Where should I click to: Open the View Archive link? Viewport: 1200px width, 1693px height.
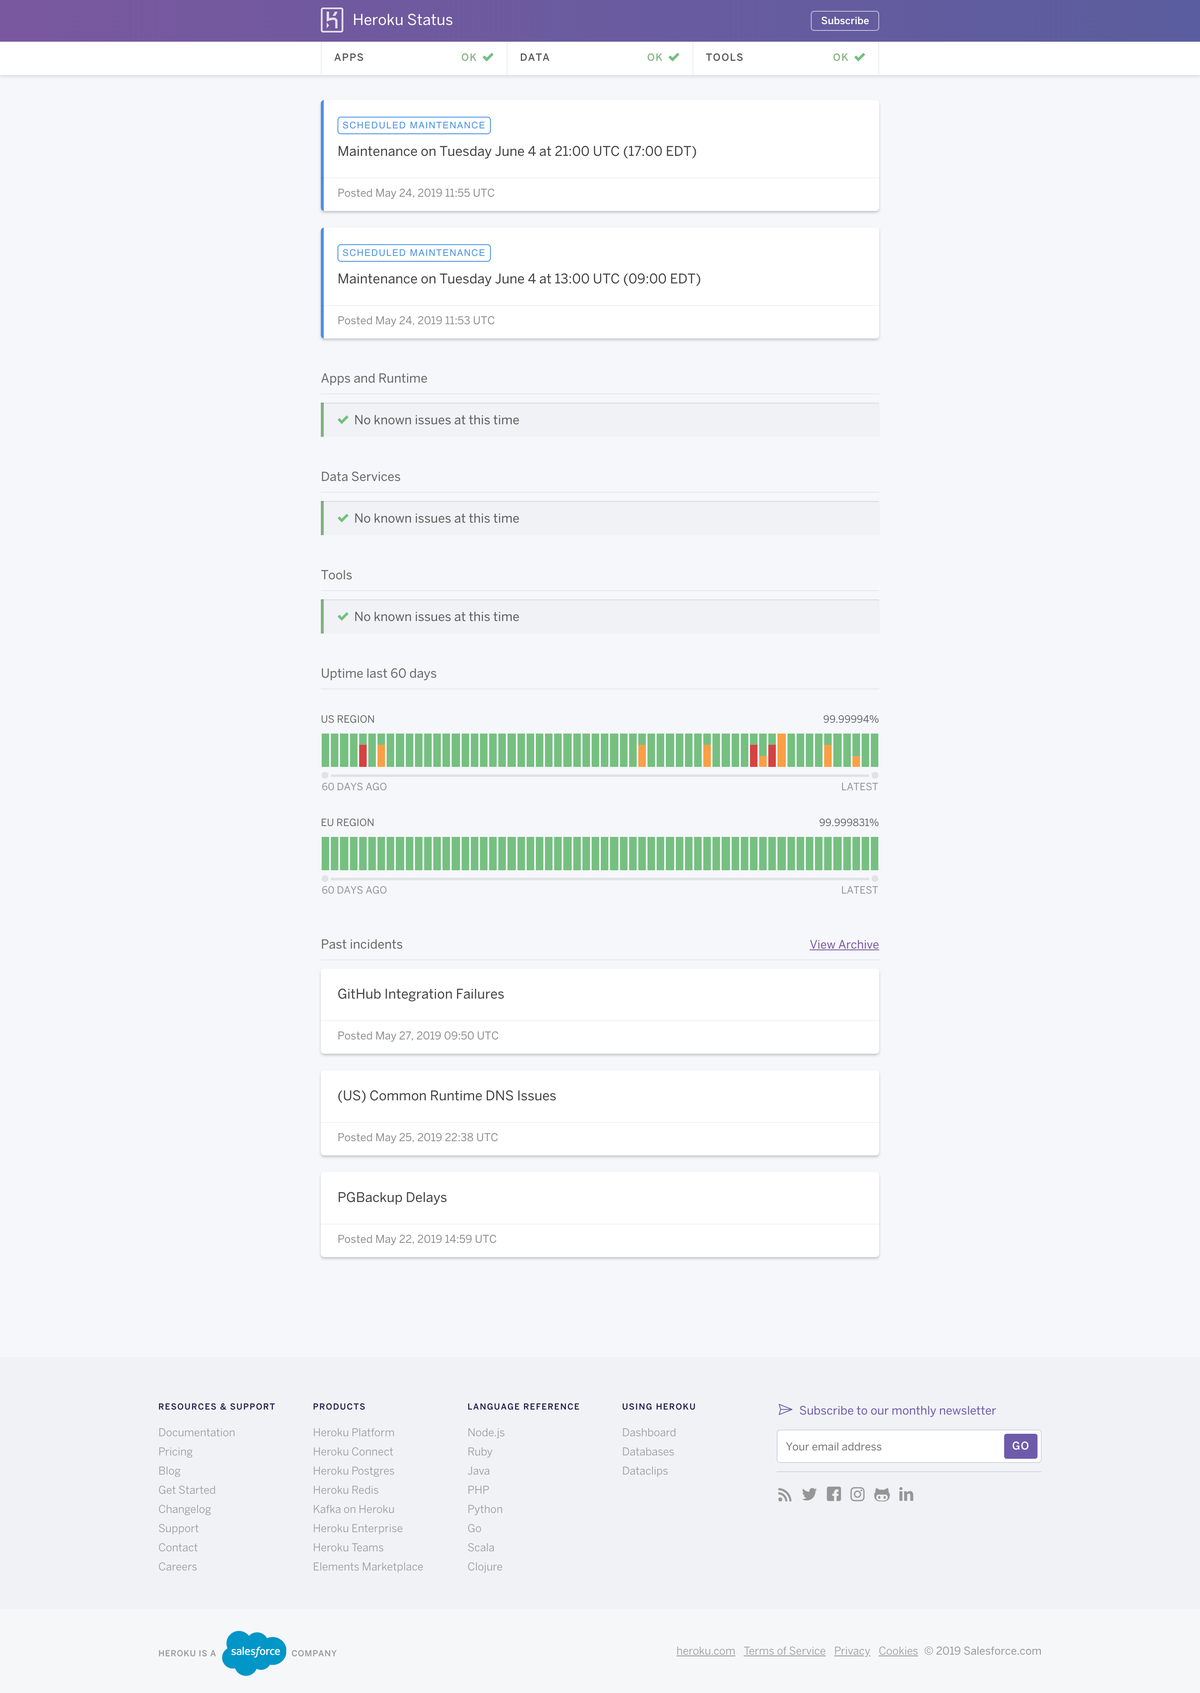(844, 945)
